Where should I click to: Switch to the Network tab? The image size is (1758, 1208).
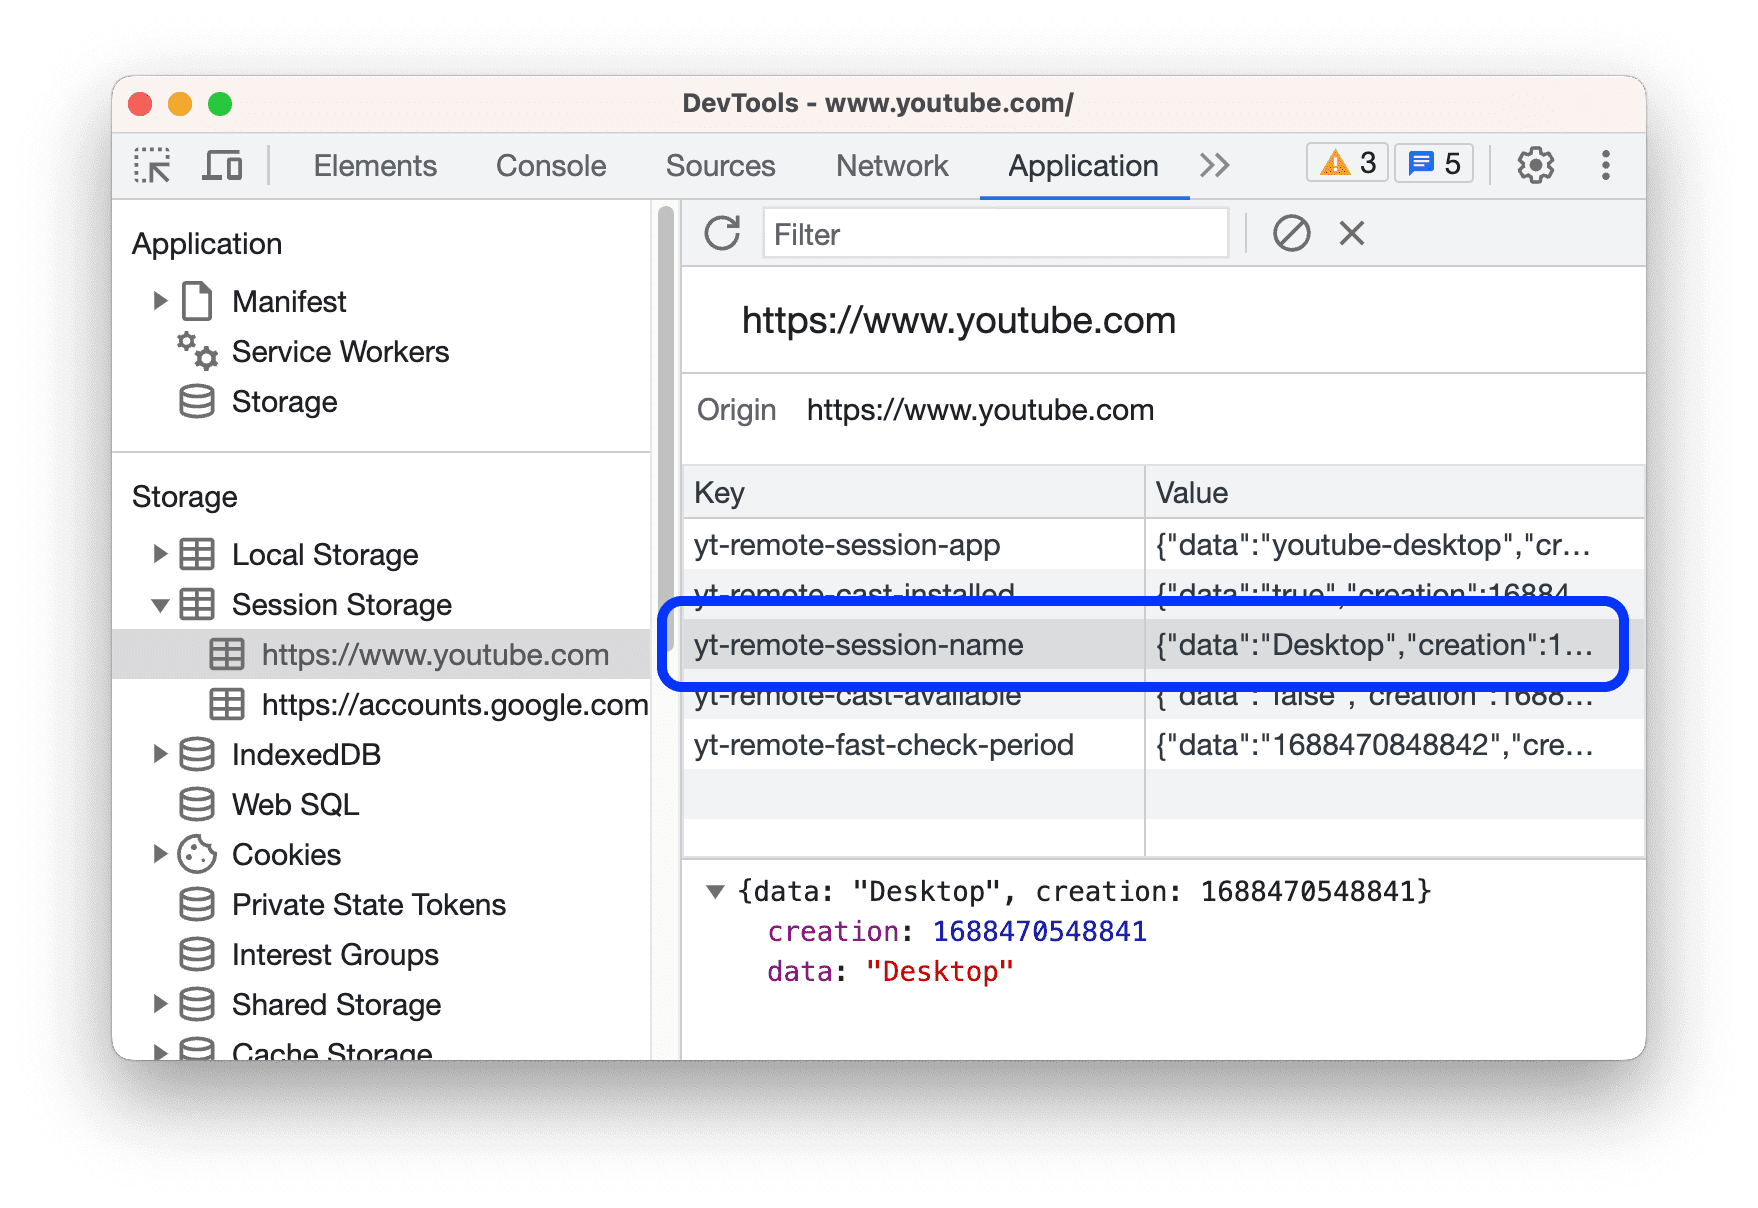pos(891,165)
